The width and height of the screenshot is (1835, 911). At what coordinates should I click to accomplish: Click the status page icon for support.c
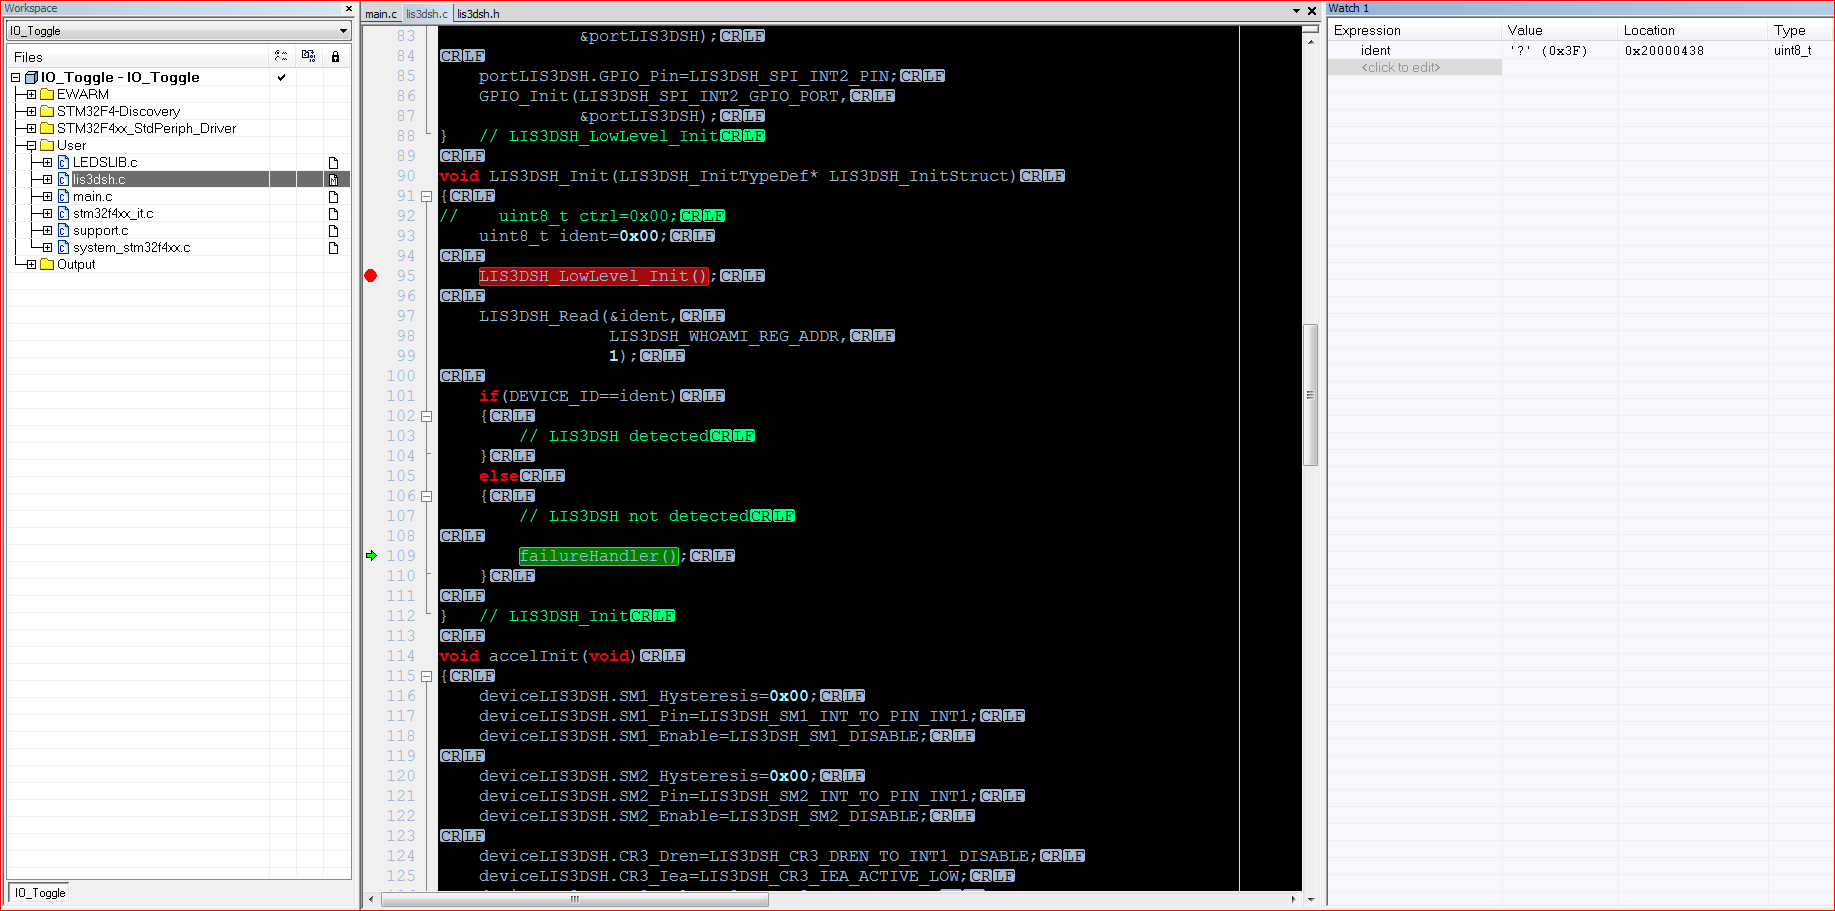coord(334,231)
